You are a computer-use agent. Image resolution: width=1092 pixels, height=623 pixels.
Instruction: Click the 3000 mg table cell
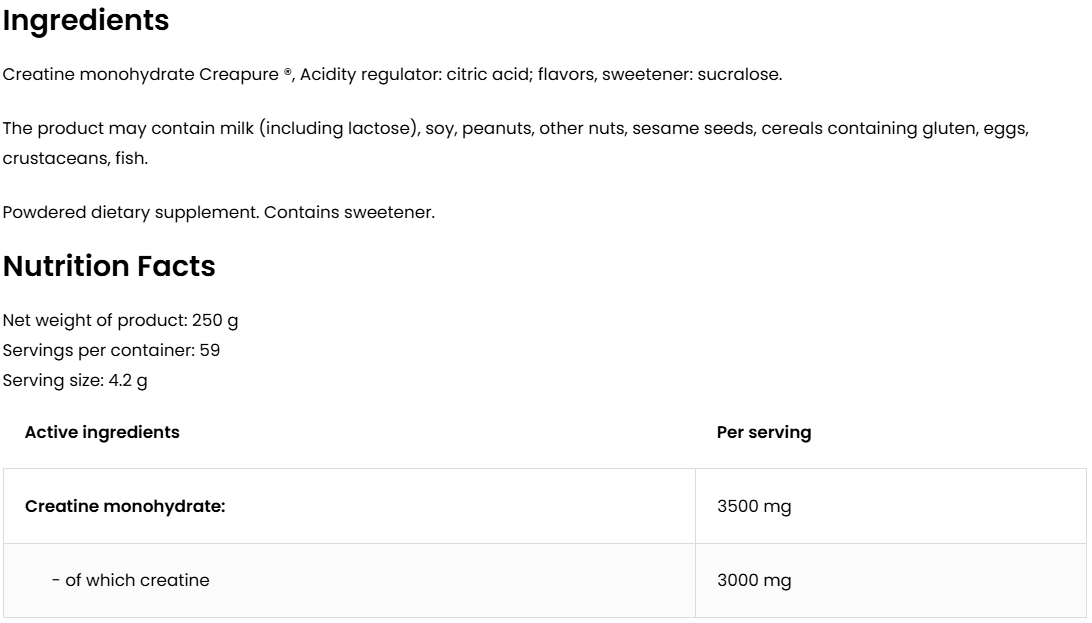click(x=754, y=581)
